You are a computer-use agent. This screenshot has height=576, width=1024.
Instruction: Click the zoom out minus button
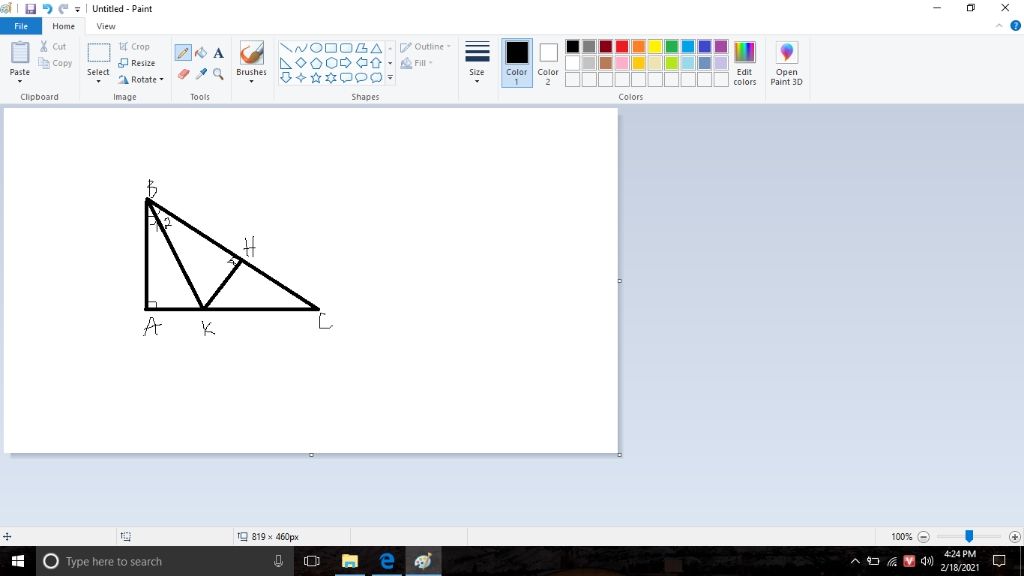coord(923,537)
